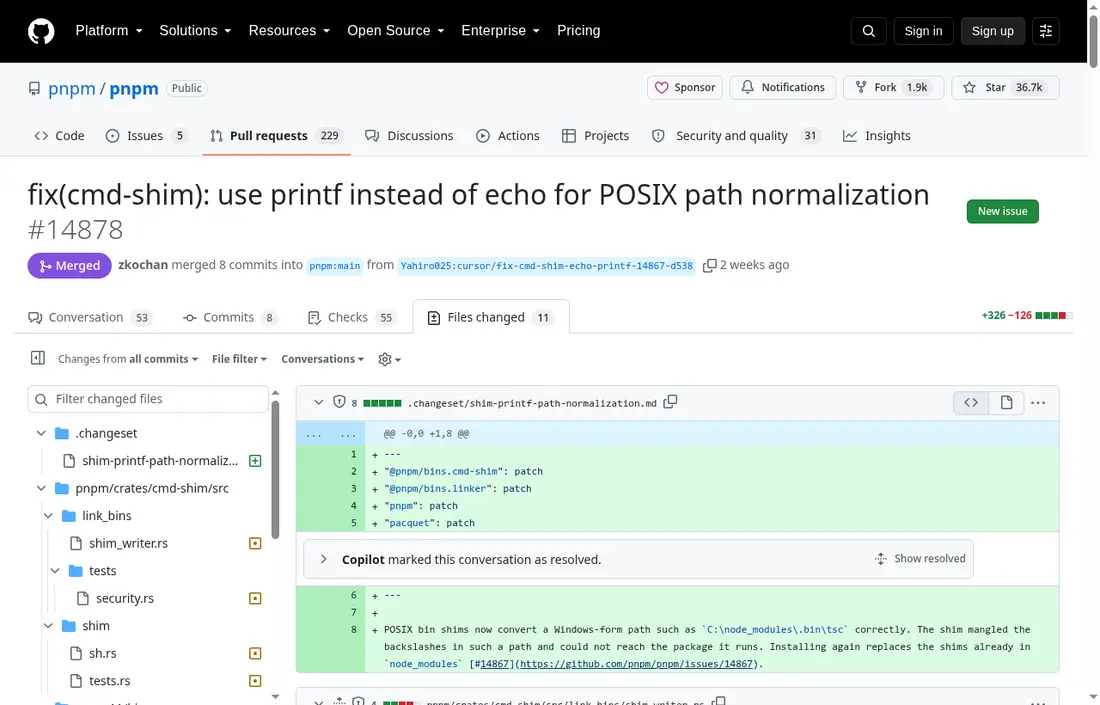Click the search magnifier icon
Image resolution: width=1100 pixels, height=705 pixels.
tap(868, 31)
